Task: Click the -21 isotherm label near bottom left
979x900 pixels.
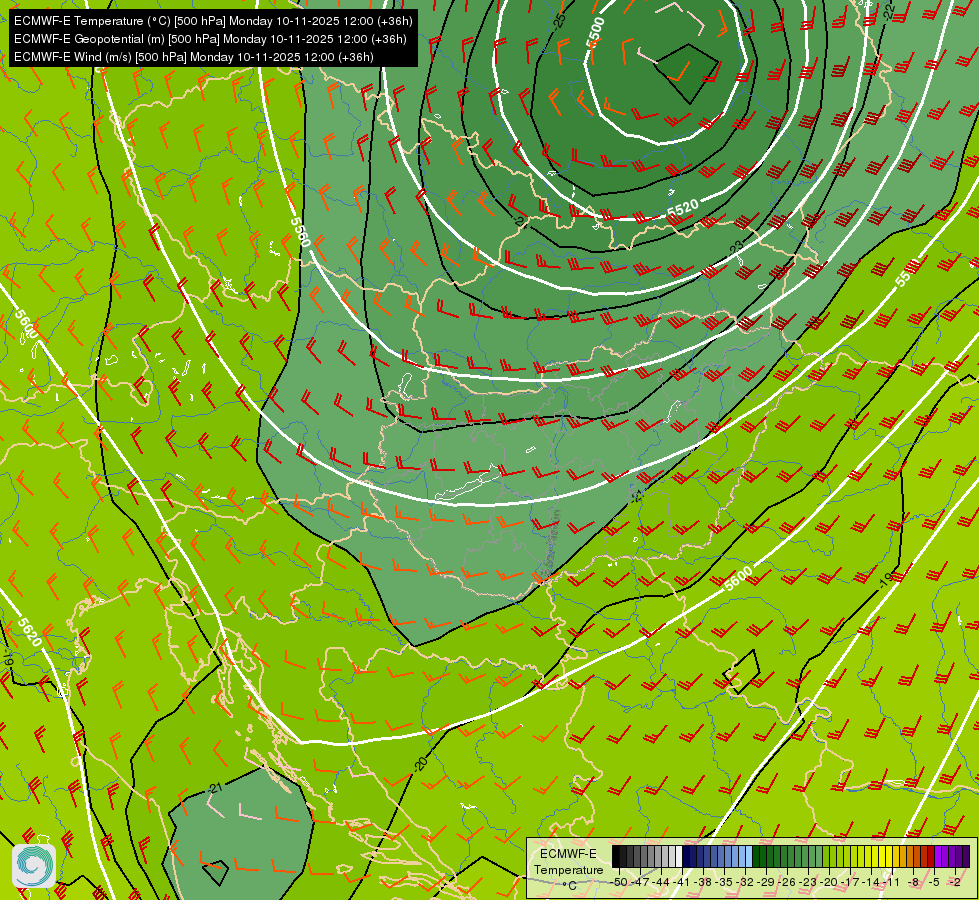Action: (x=215, y=788)
